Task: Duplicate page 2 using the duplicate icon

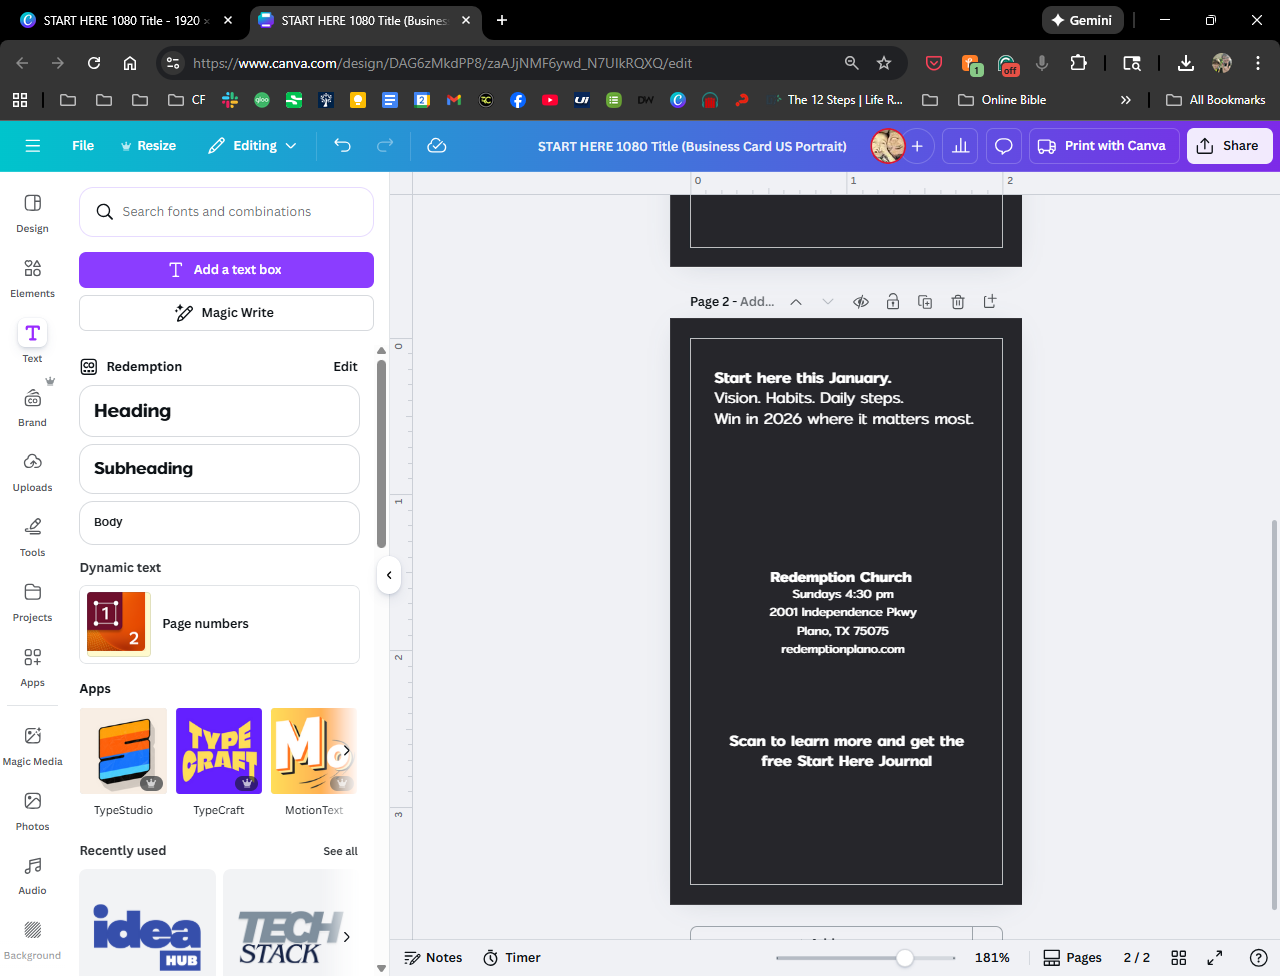Action: (925, 302)
